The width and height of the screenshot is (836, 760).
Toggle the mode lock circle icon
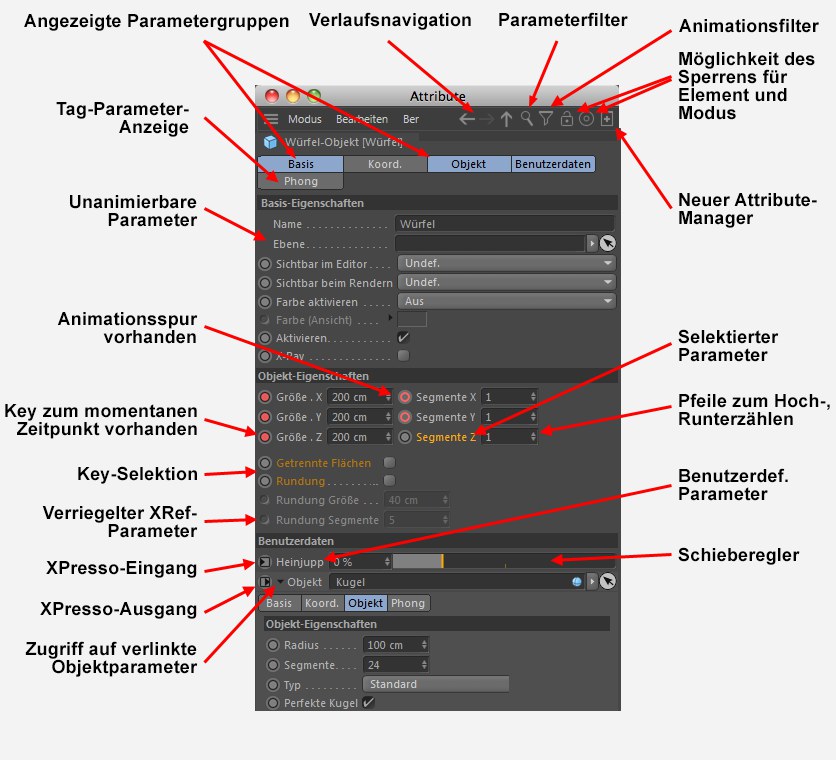(586, 118)
